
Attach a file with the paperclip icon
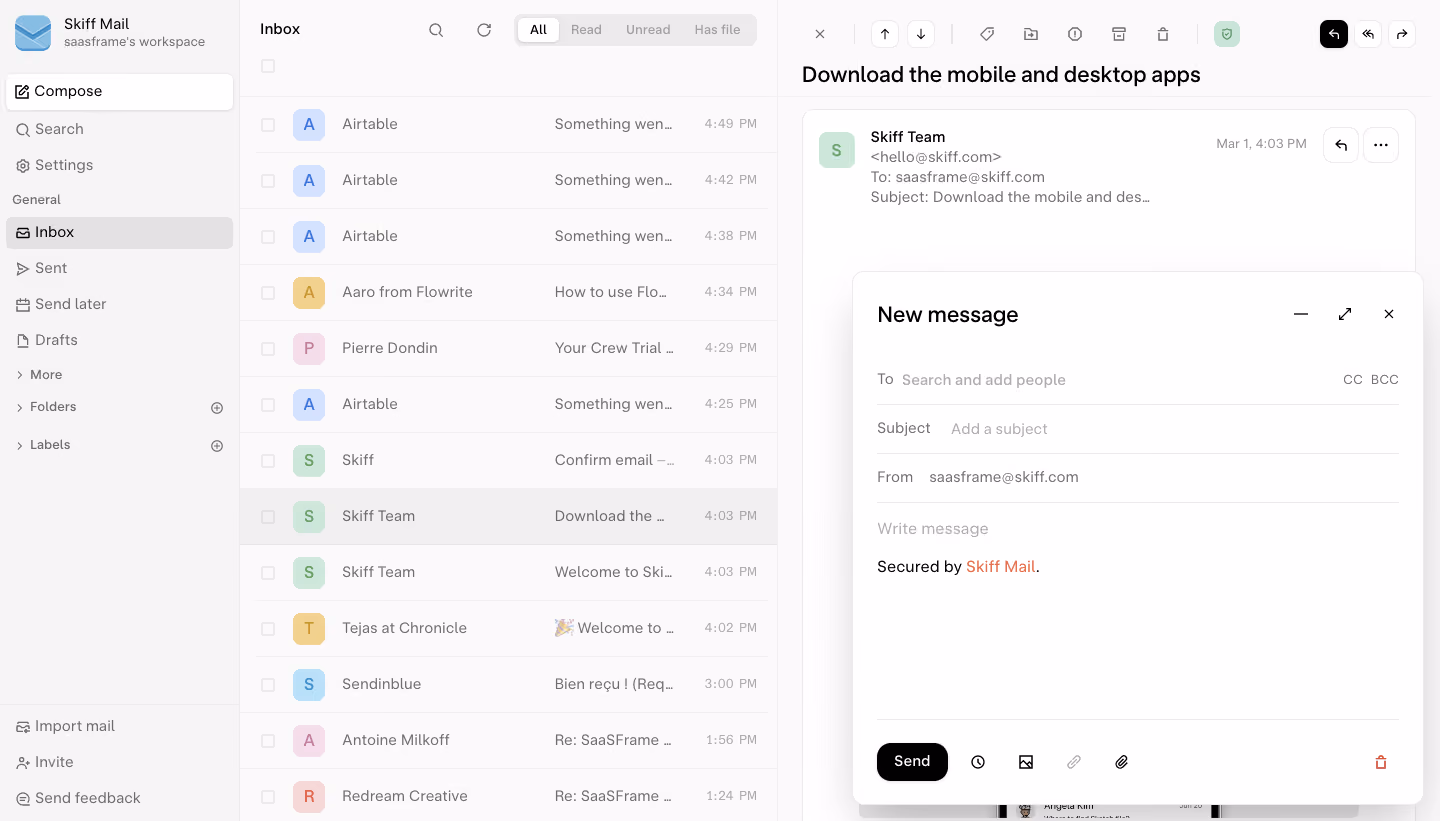pyautogui.click(x=1122, y=762)
